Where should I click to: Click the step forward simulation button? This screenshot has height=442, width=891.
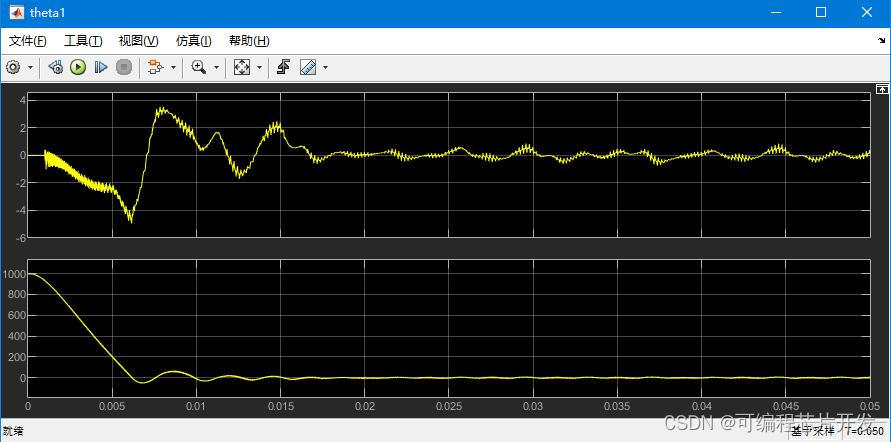pos(101,67)
